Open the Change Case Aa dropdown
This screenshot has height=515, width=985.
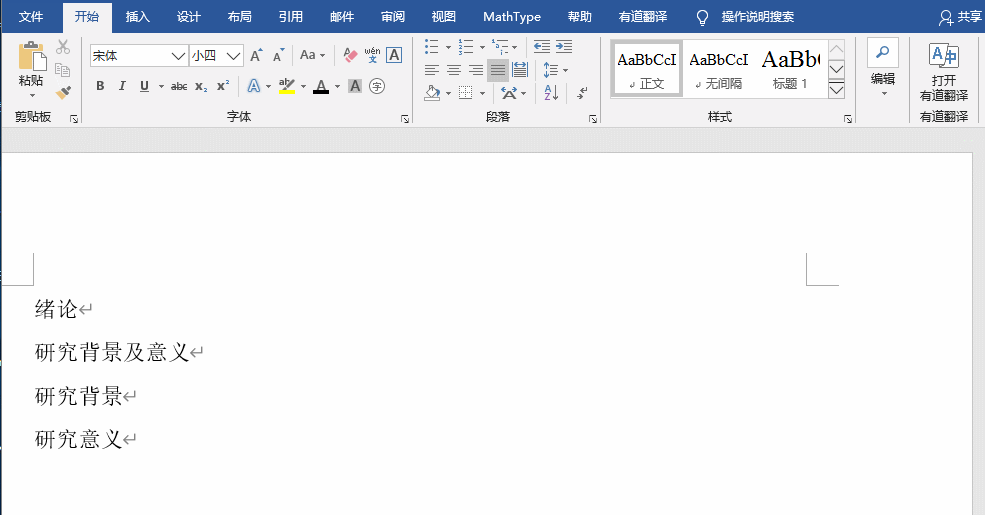pyautogui.click(x=312, y=55)
